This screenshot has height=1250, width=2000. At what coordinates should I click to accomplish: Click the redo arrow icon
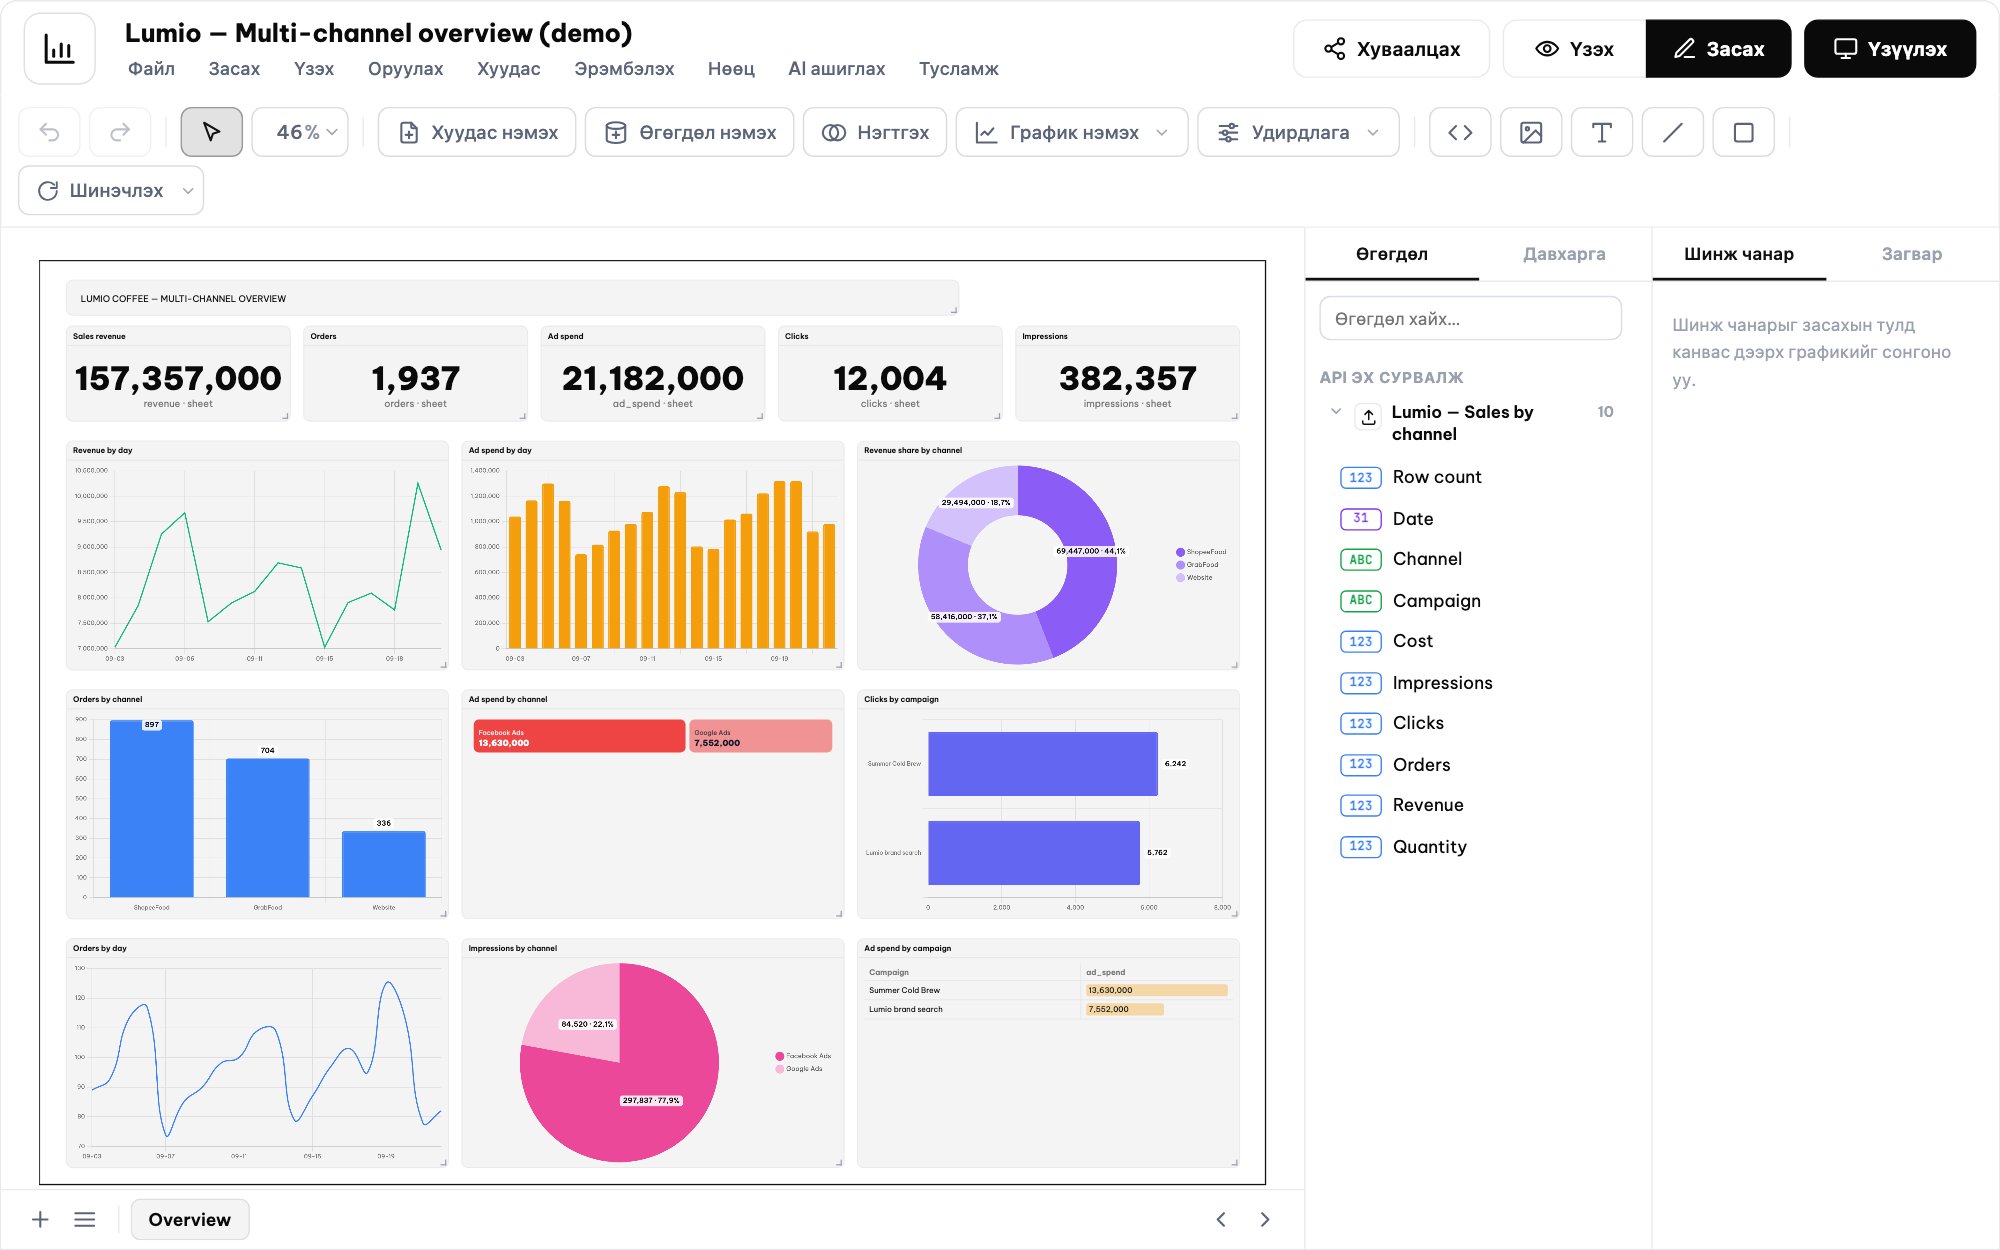click(120, 132)
